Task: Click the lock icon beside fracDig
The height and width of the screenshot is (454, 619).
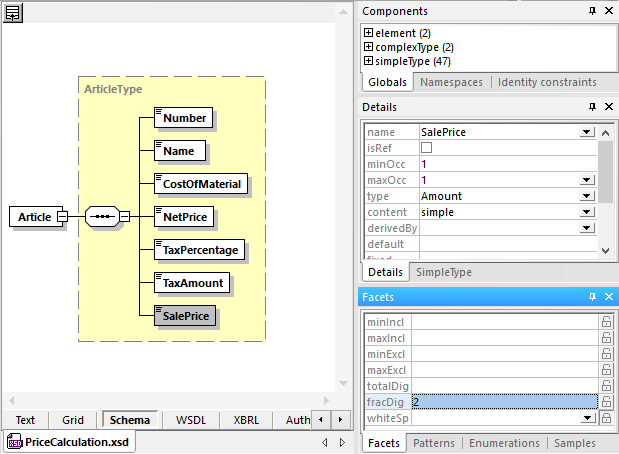Action: click(x=606, y=401)
